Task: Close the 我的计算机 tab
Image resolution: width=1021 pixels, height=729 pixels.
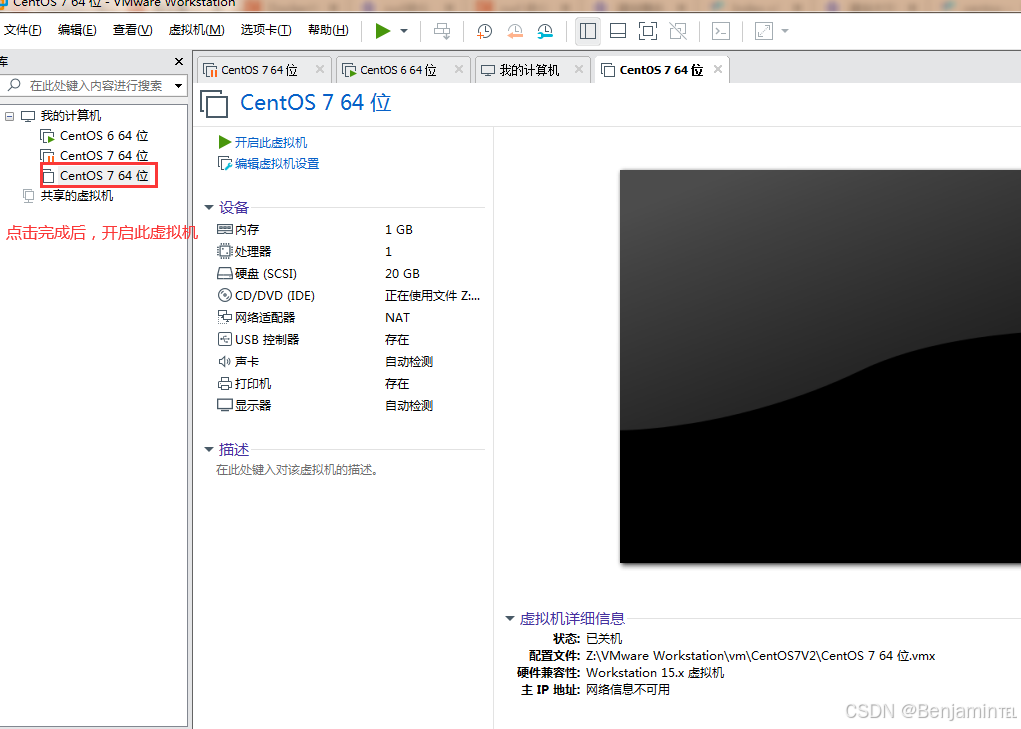Action: click(579, 69)
